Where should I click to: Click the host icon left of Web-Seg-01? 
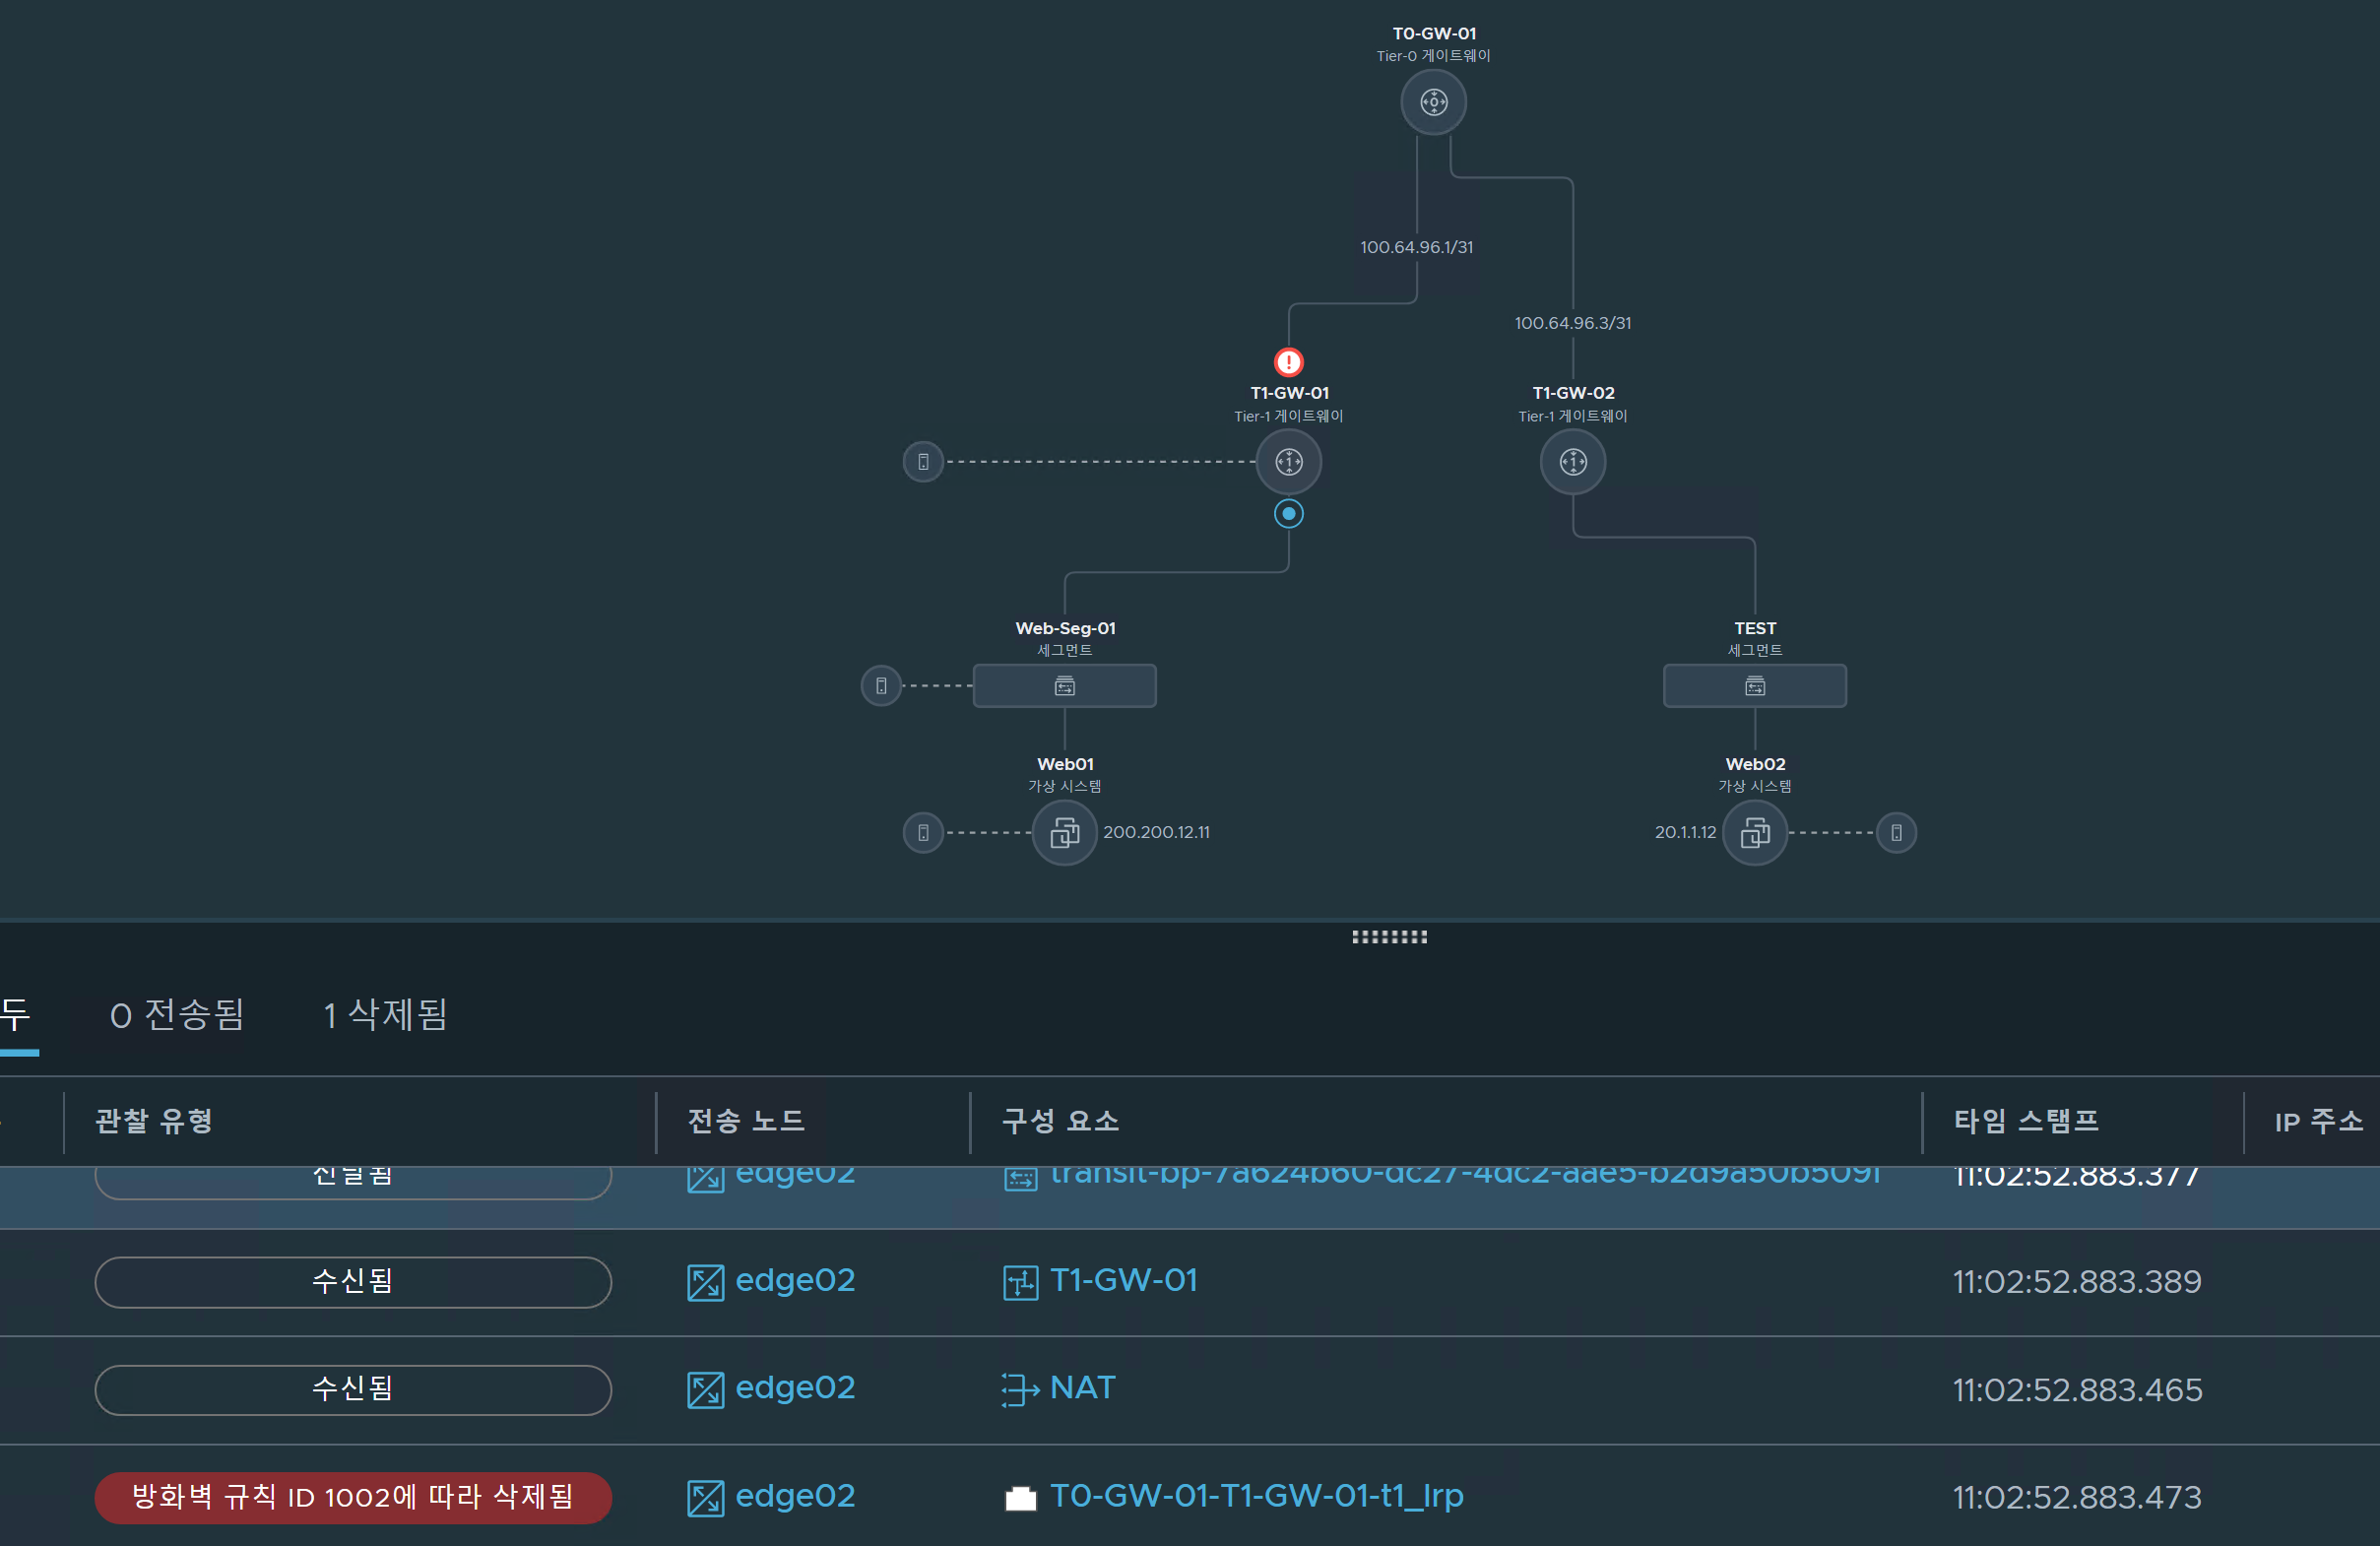click(x=881, y=686)
